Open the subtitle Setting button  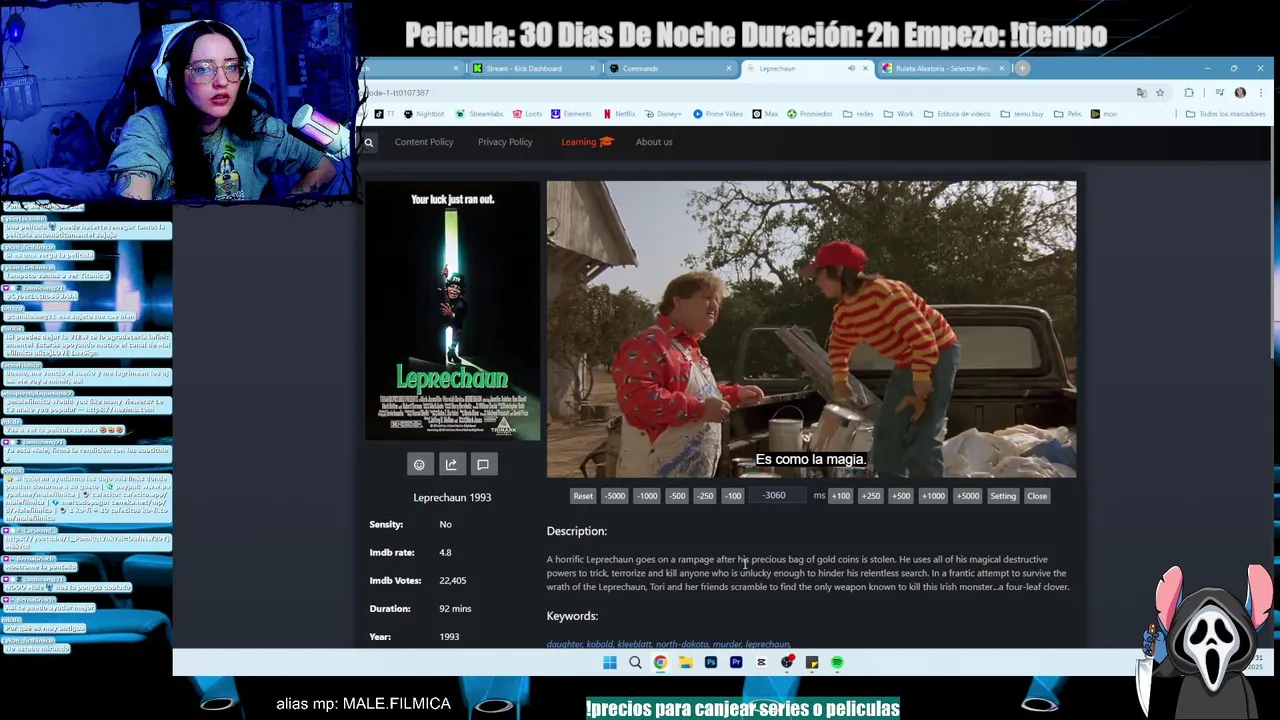pos(1003,496)
